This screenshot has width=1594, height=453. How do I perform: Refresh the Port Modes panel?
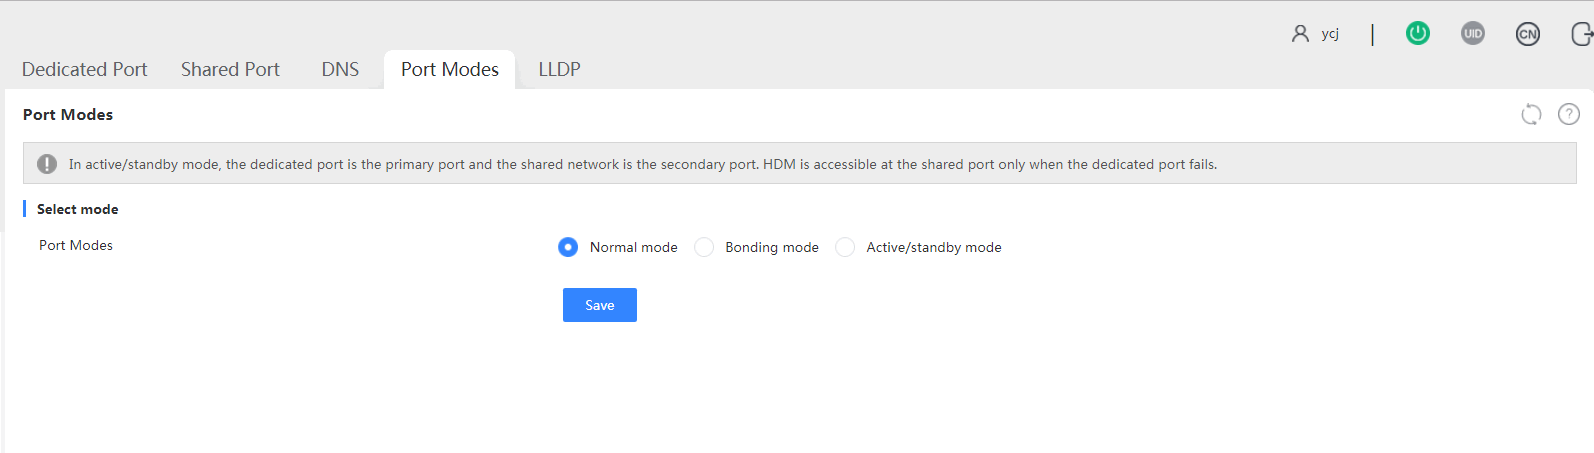(x=1531, y=114)
